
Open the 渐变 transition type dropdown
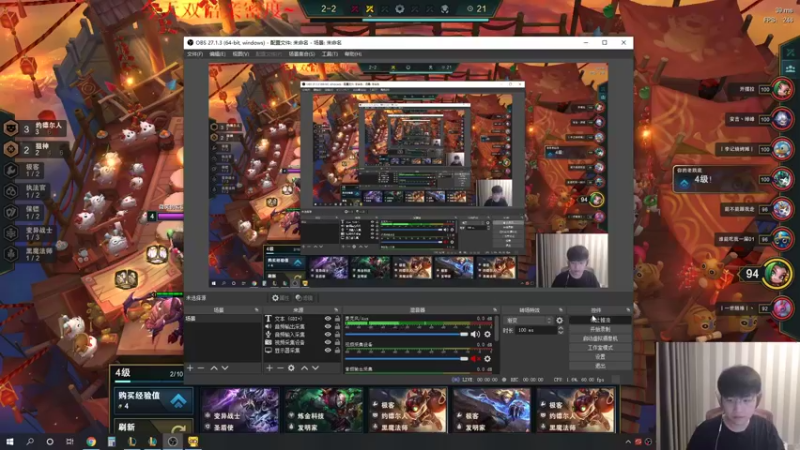tap(529, 320)
